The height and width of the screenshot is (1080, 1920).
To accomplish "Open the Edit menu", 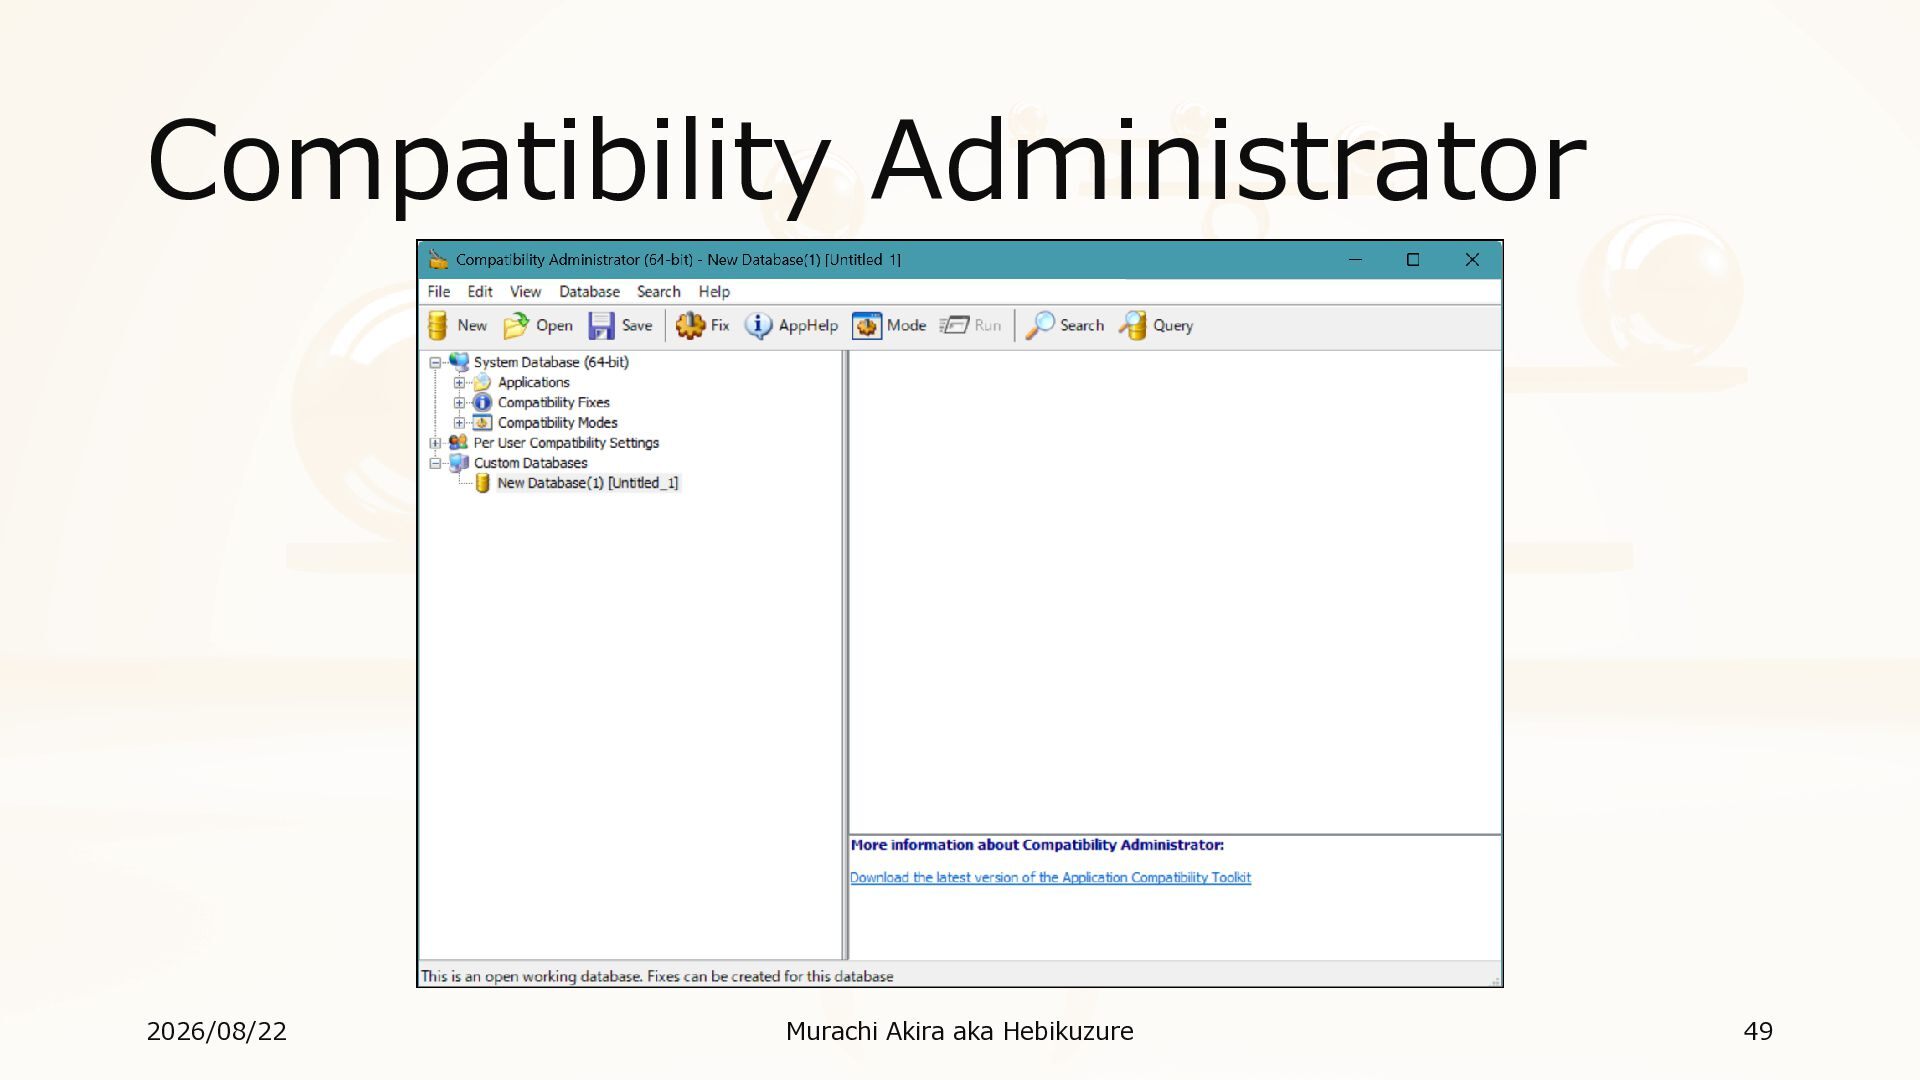I will tap(480, 292).
